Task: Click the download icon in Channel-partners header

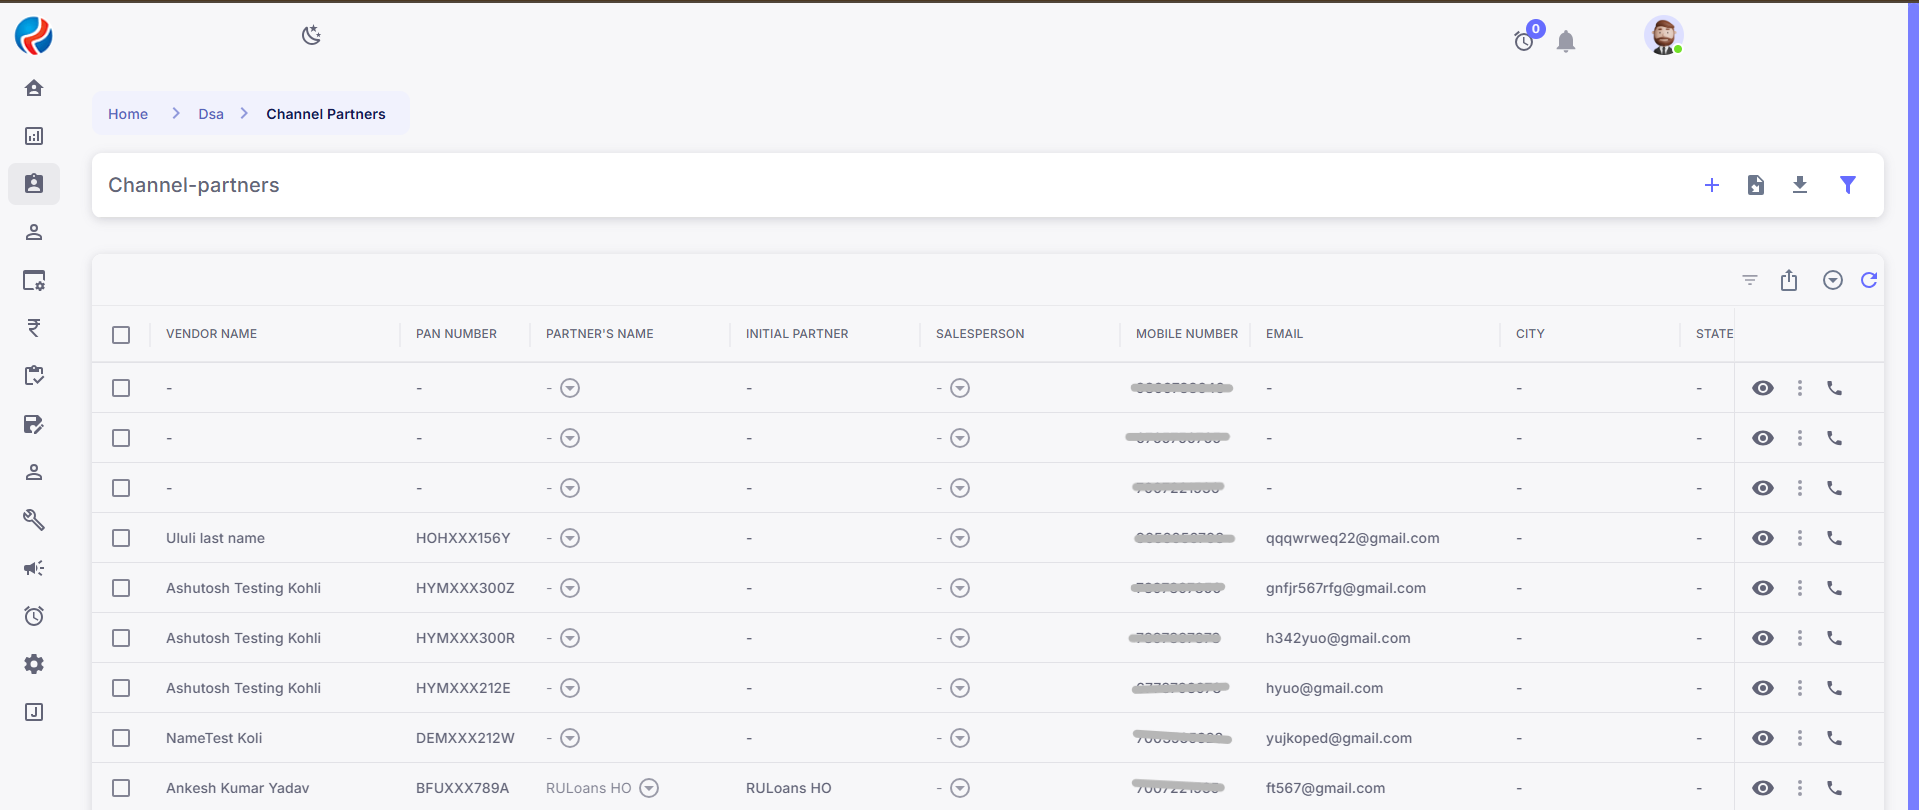Action: tap(1799, 185)
